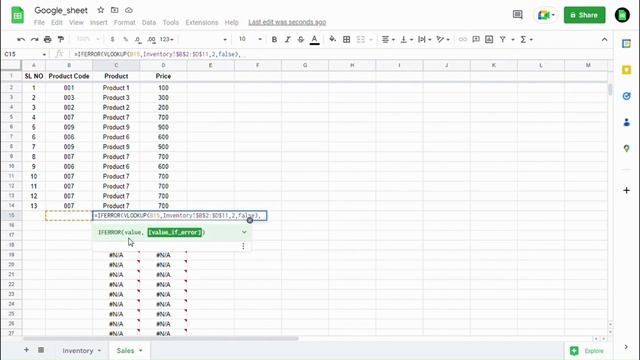Open the comment history icon
Image resolution: width=640 pixels, height=360 pixels.
(x=518, y=15)
